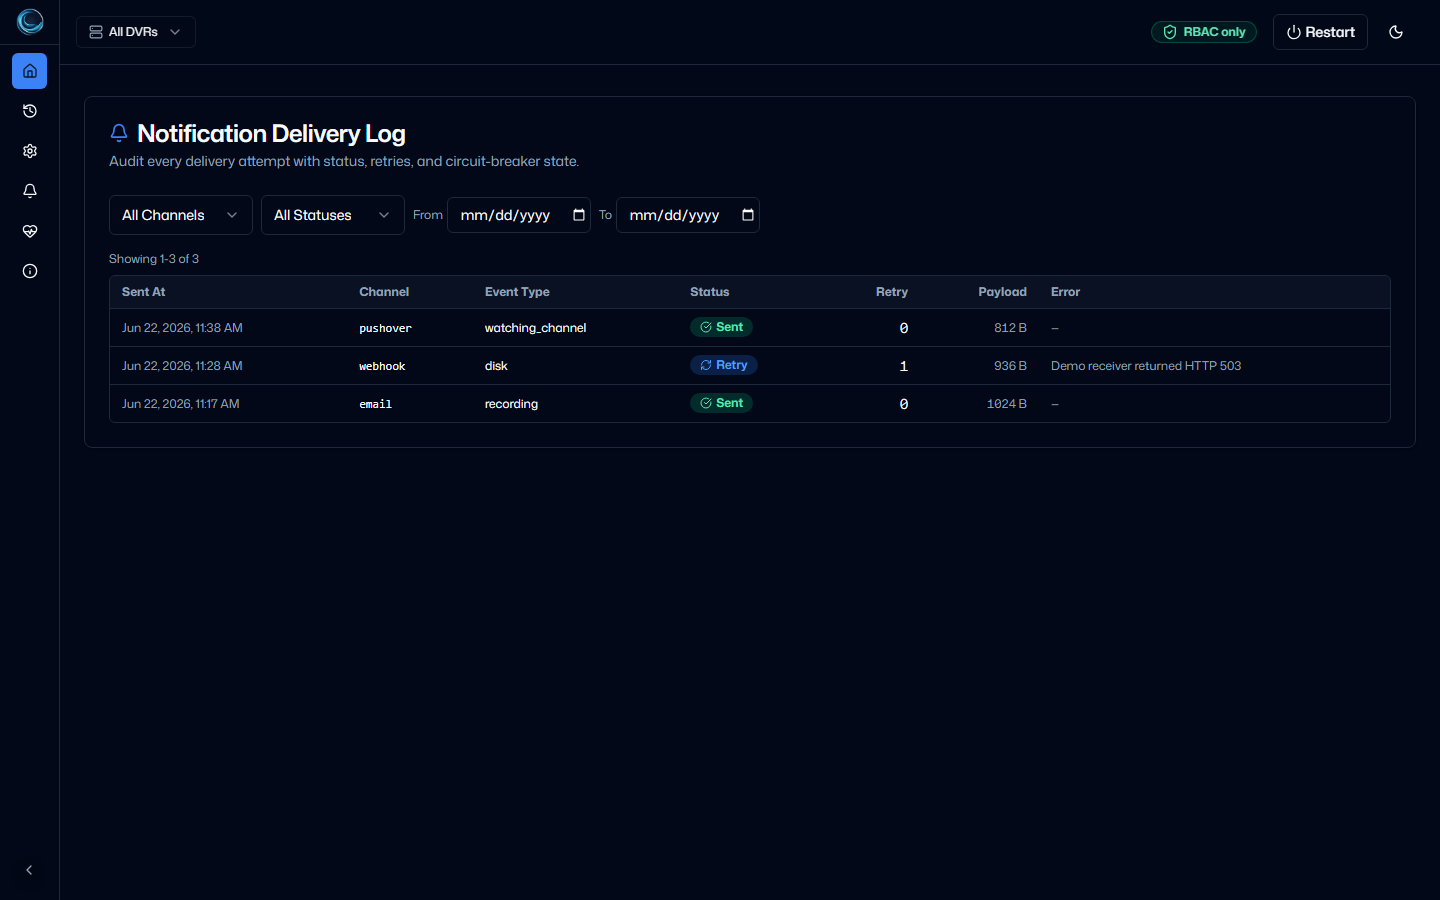The image size is (1440, 900).
Task: Open the Home dashboard sidebar icon
Action: click(x=30, y=71)
